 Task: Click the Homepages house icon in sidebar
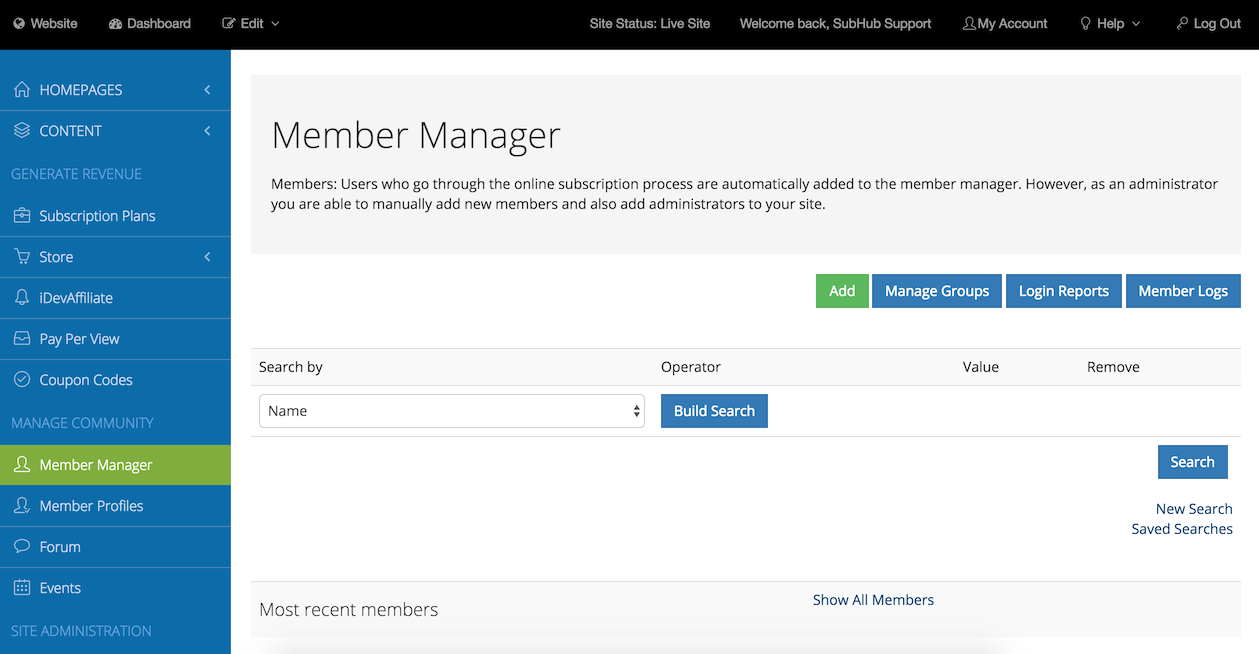[x=22, y=90]
